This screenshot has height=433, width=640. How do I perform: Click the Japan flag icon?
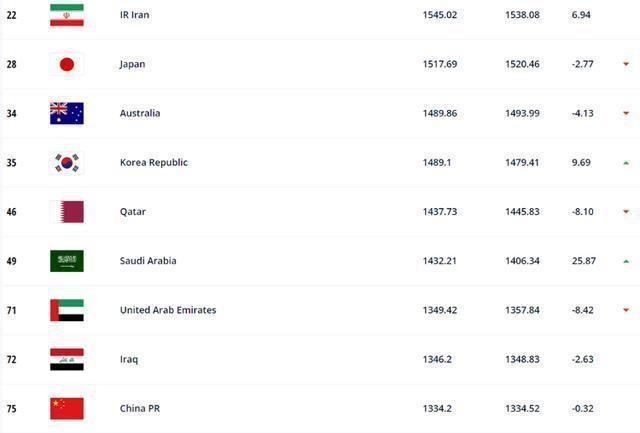[67, 64]
